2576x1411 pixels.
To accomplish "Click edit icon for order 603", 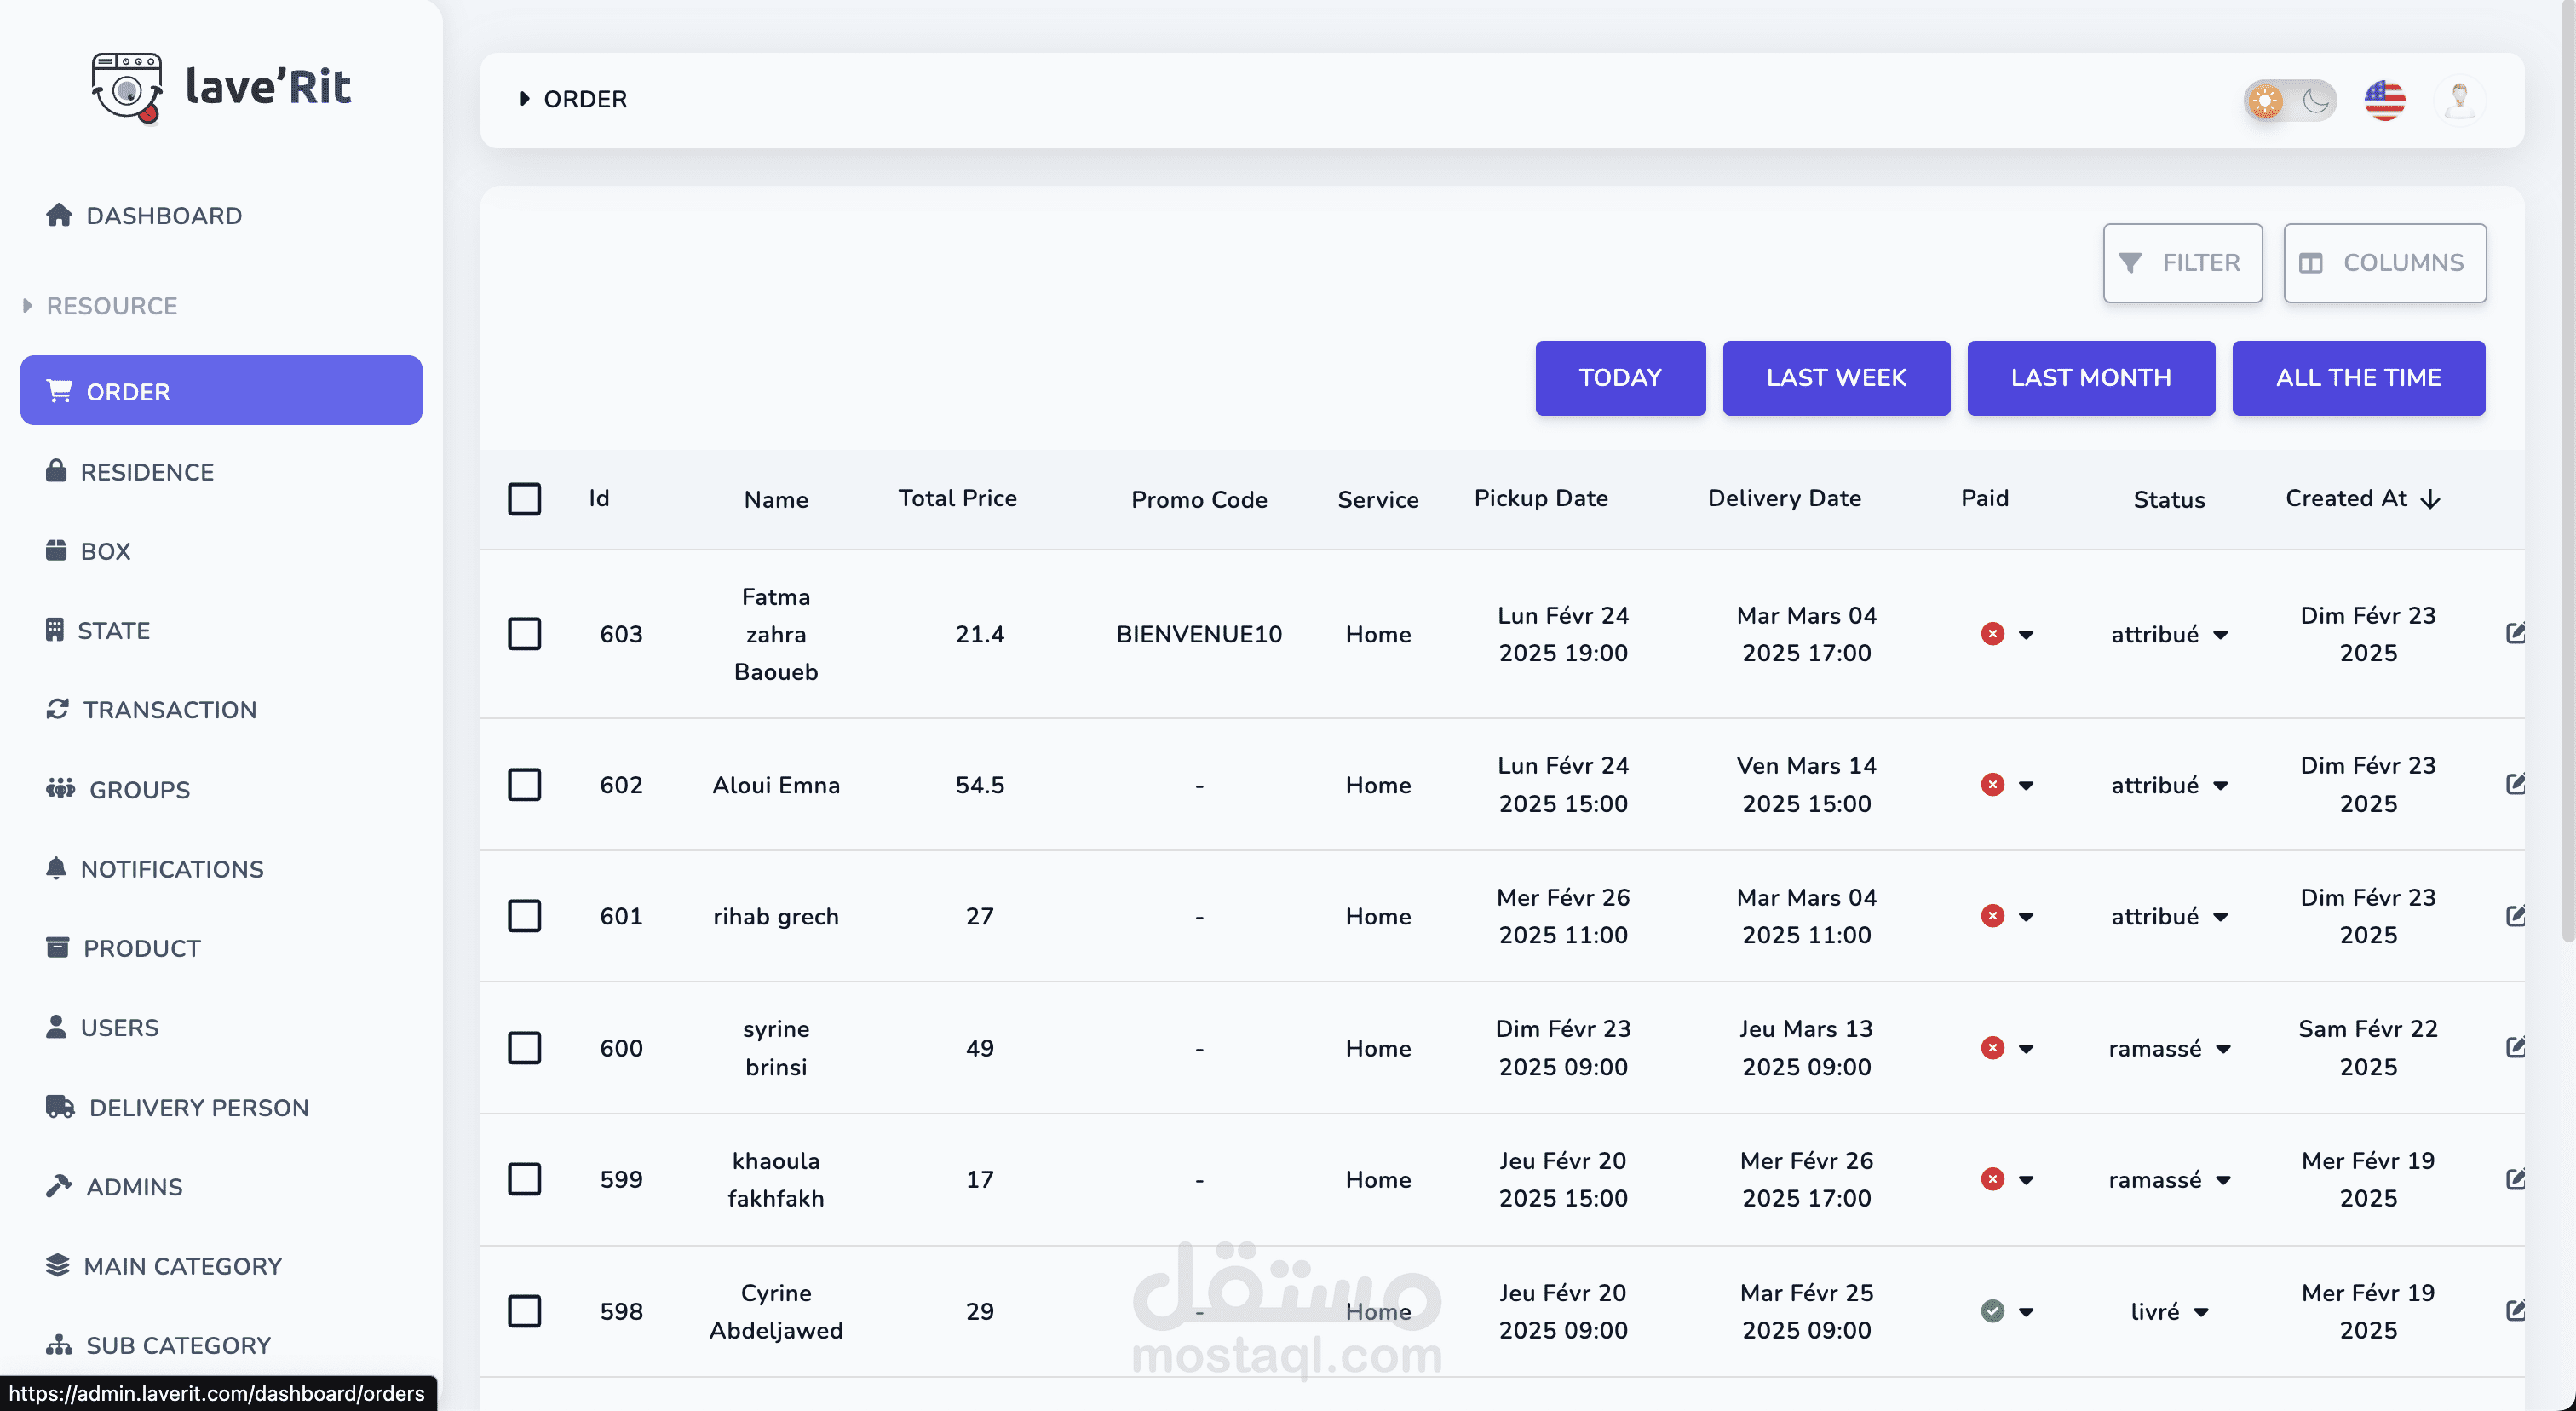I will tap(2515, 633).
